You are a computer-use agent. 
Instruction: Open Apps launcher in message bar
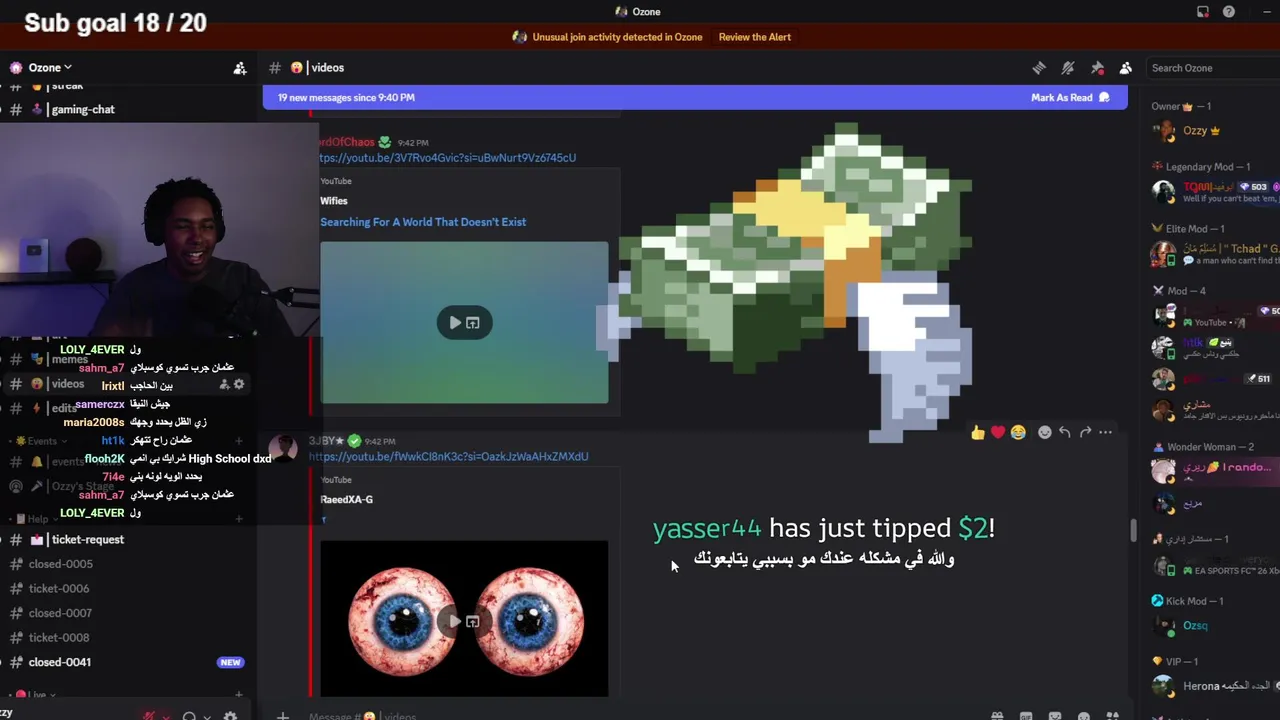(x=1113, y=716)
